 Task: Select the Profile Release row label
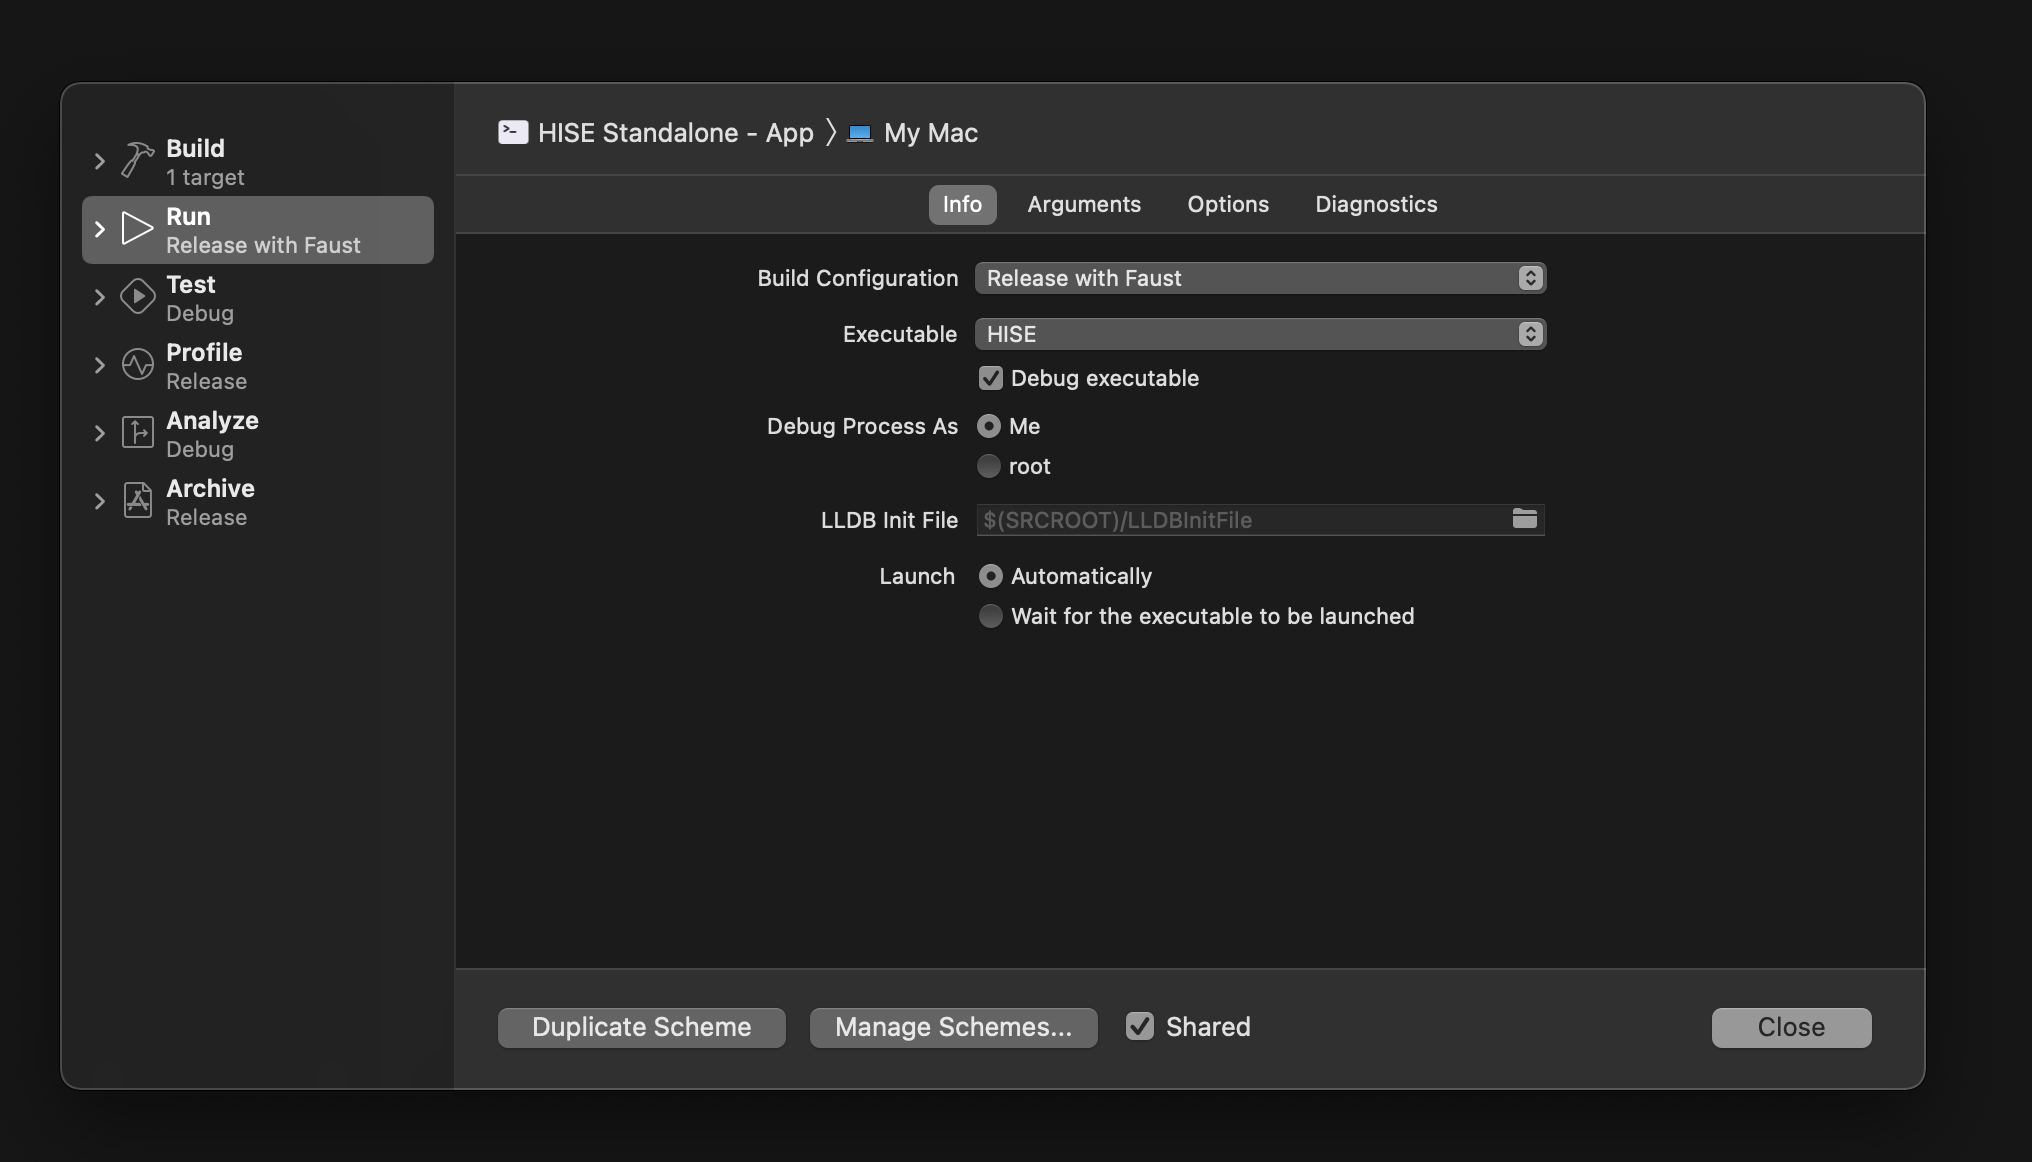tap(206, 366)
